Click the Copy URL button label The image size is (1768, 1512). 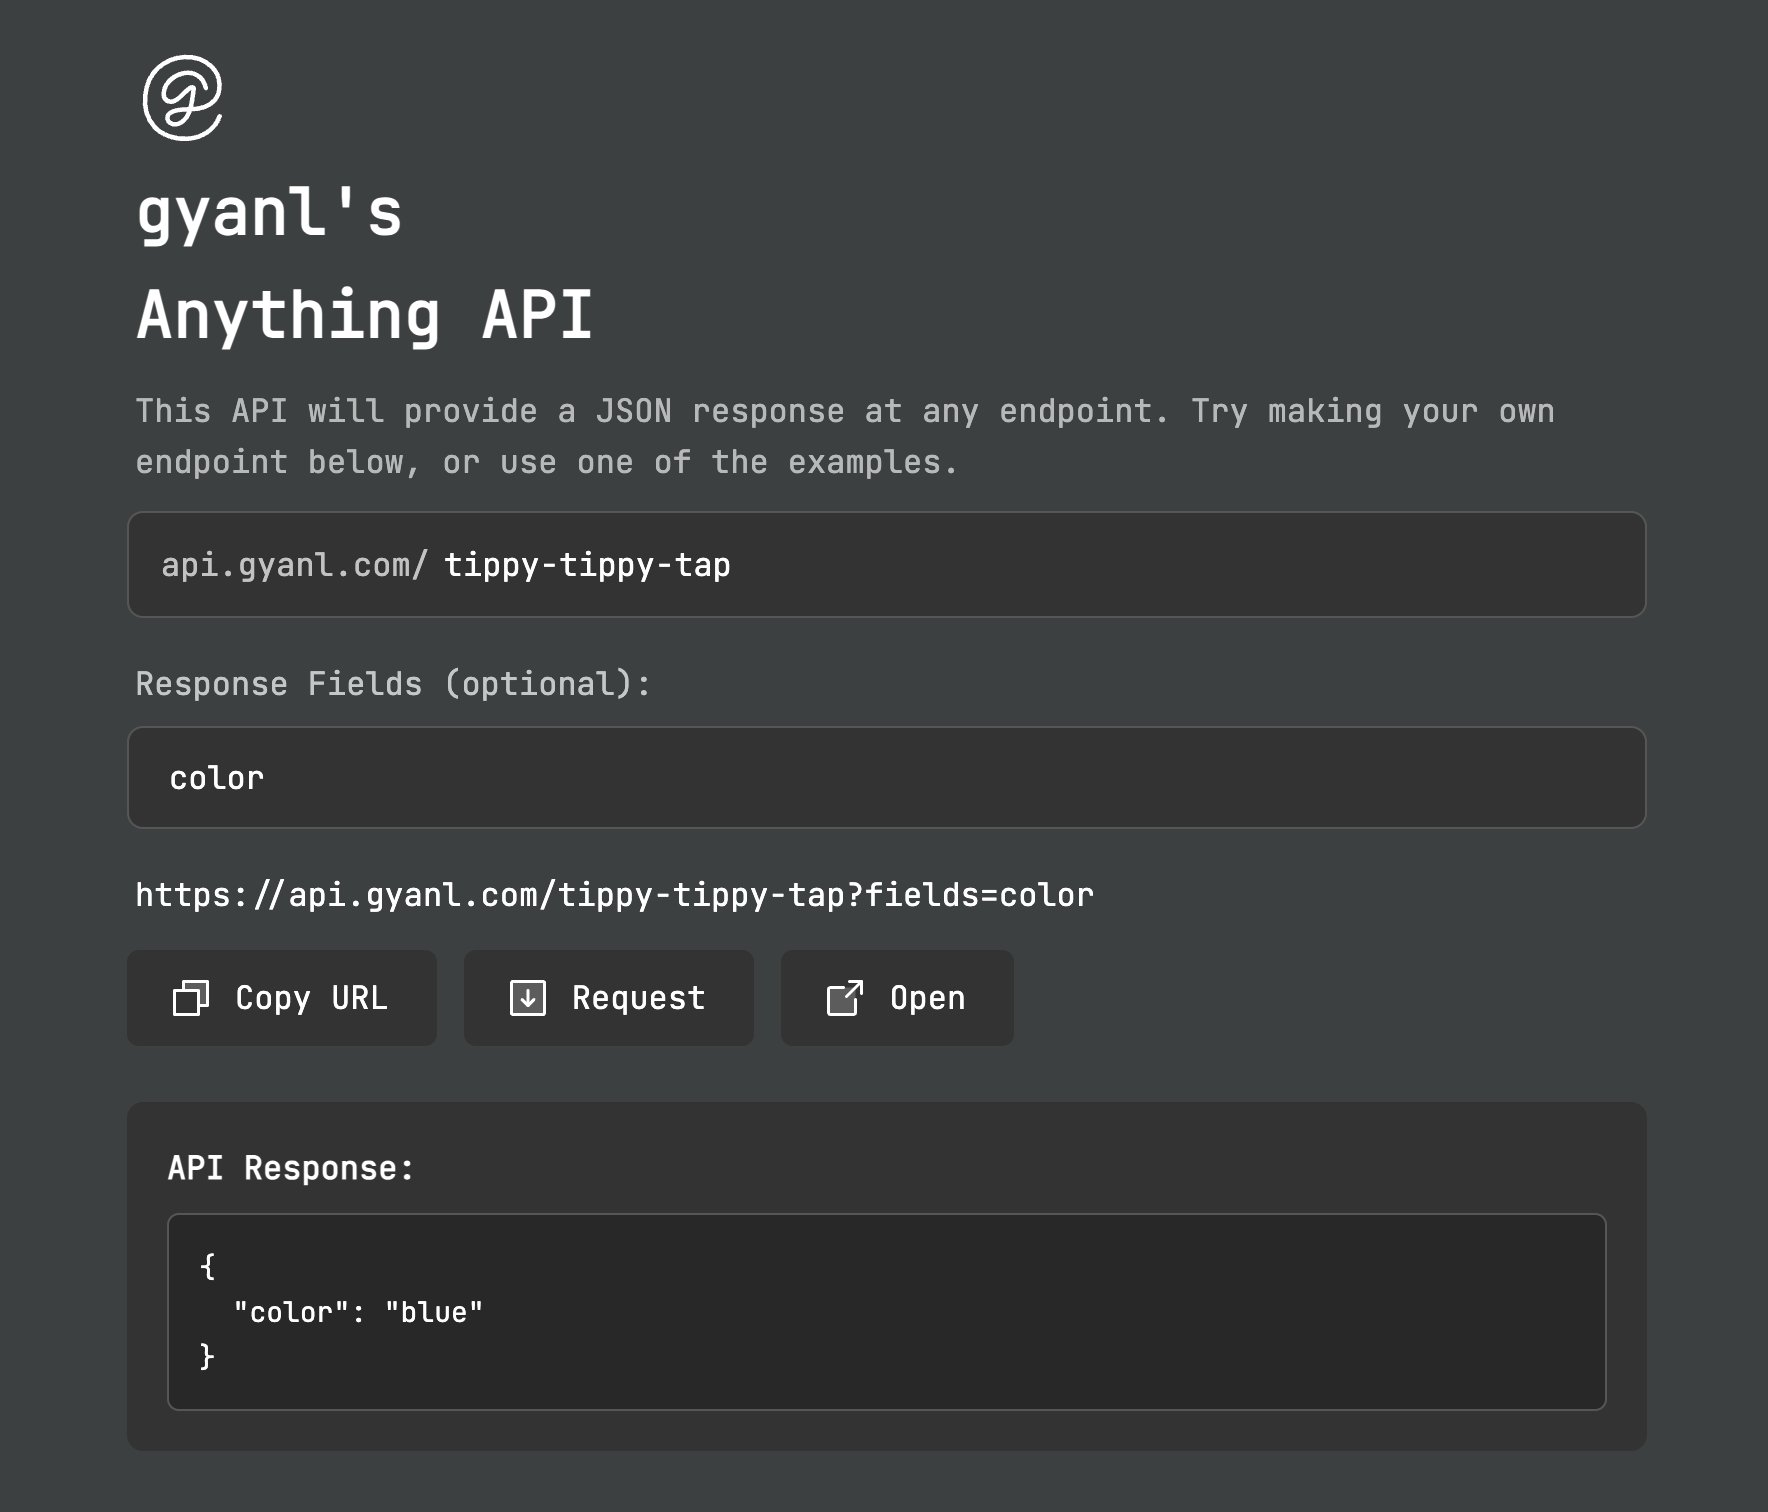tap(311, 998)
